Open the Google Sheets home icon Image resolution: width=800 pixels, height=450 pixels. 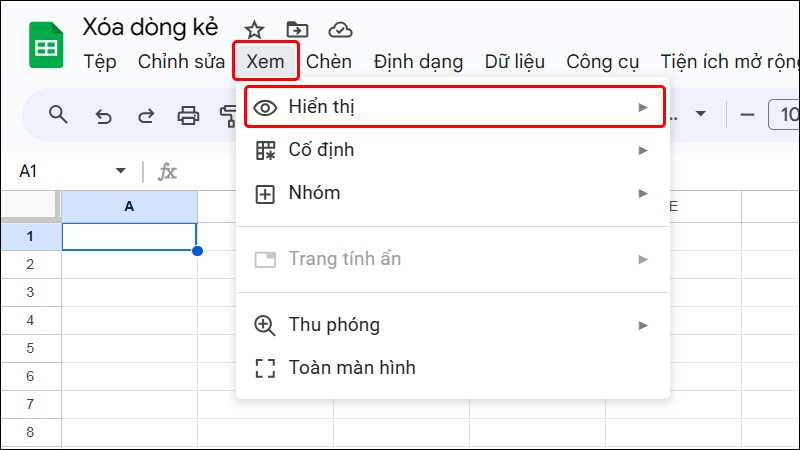(x=46, y=45)
